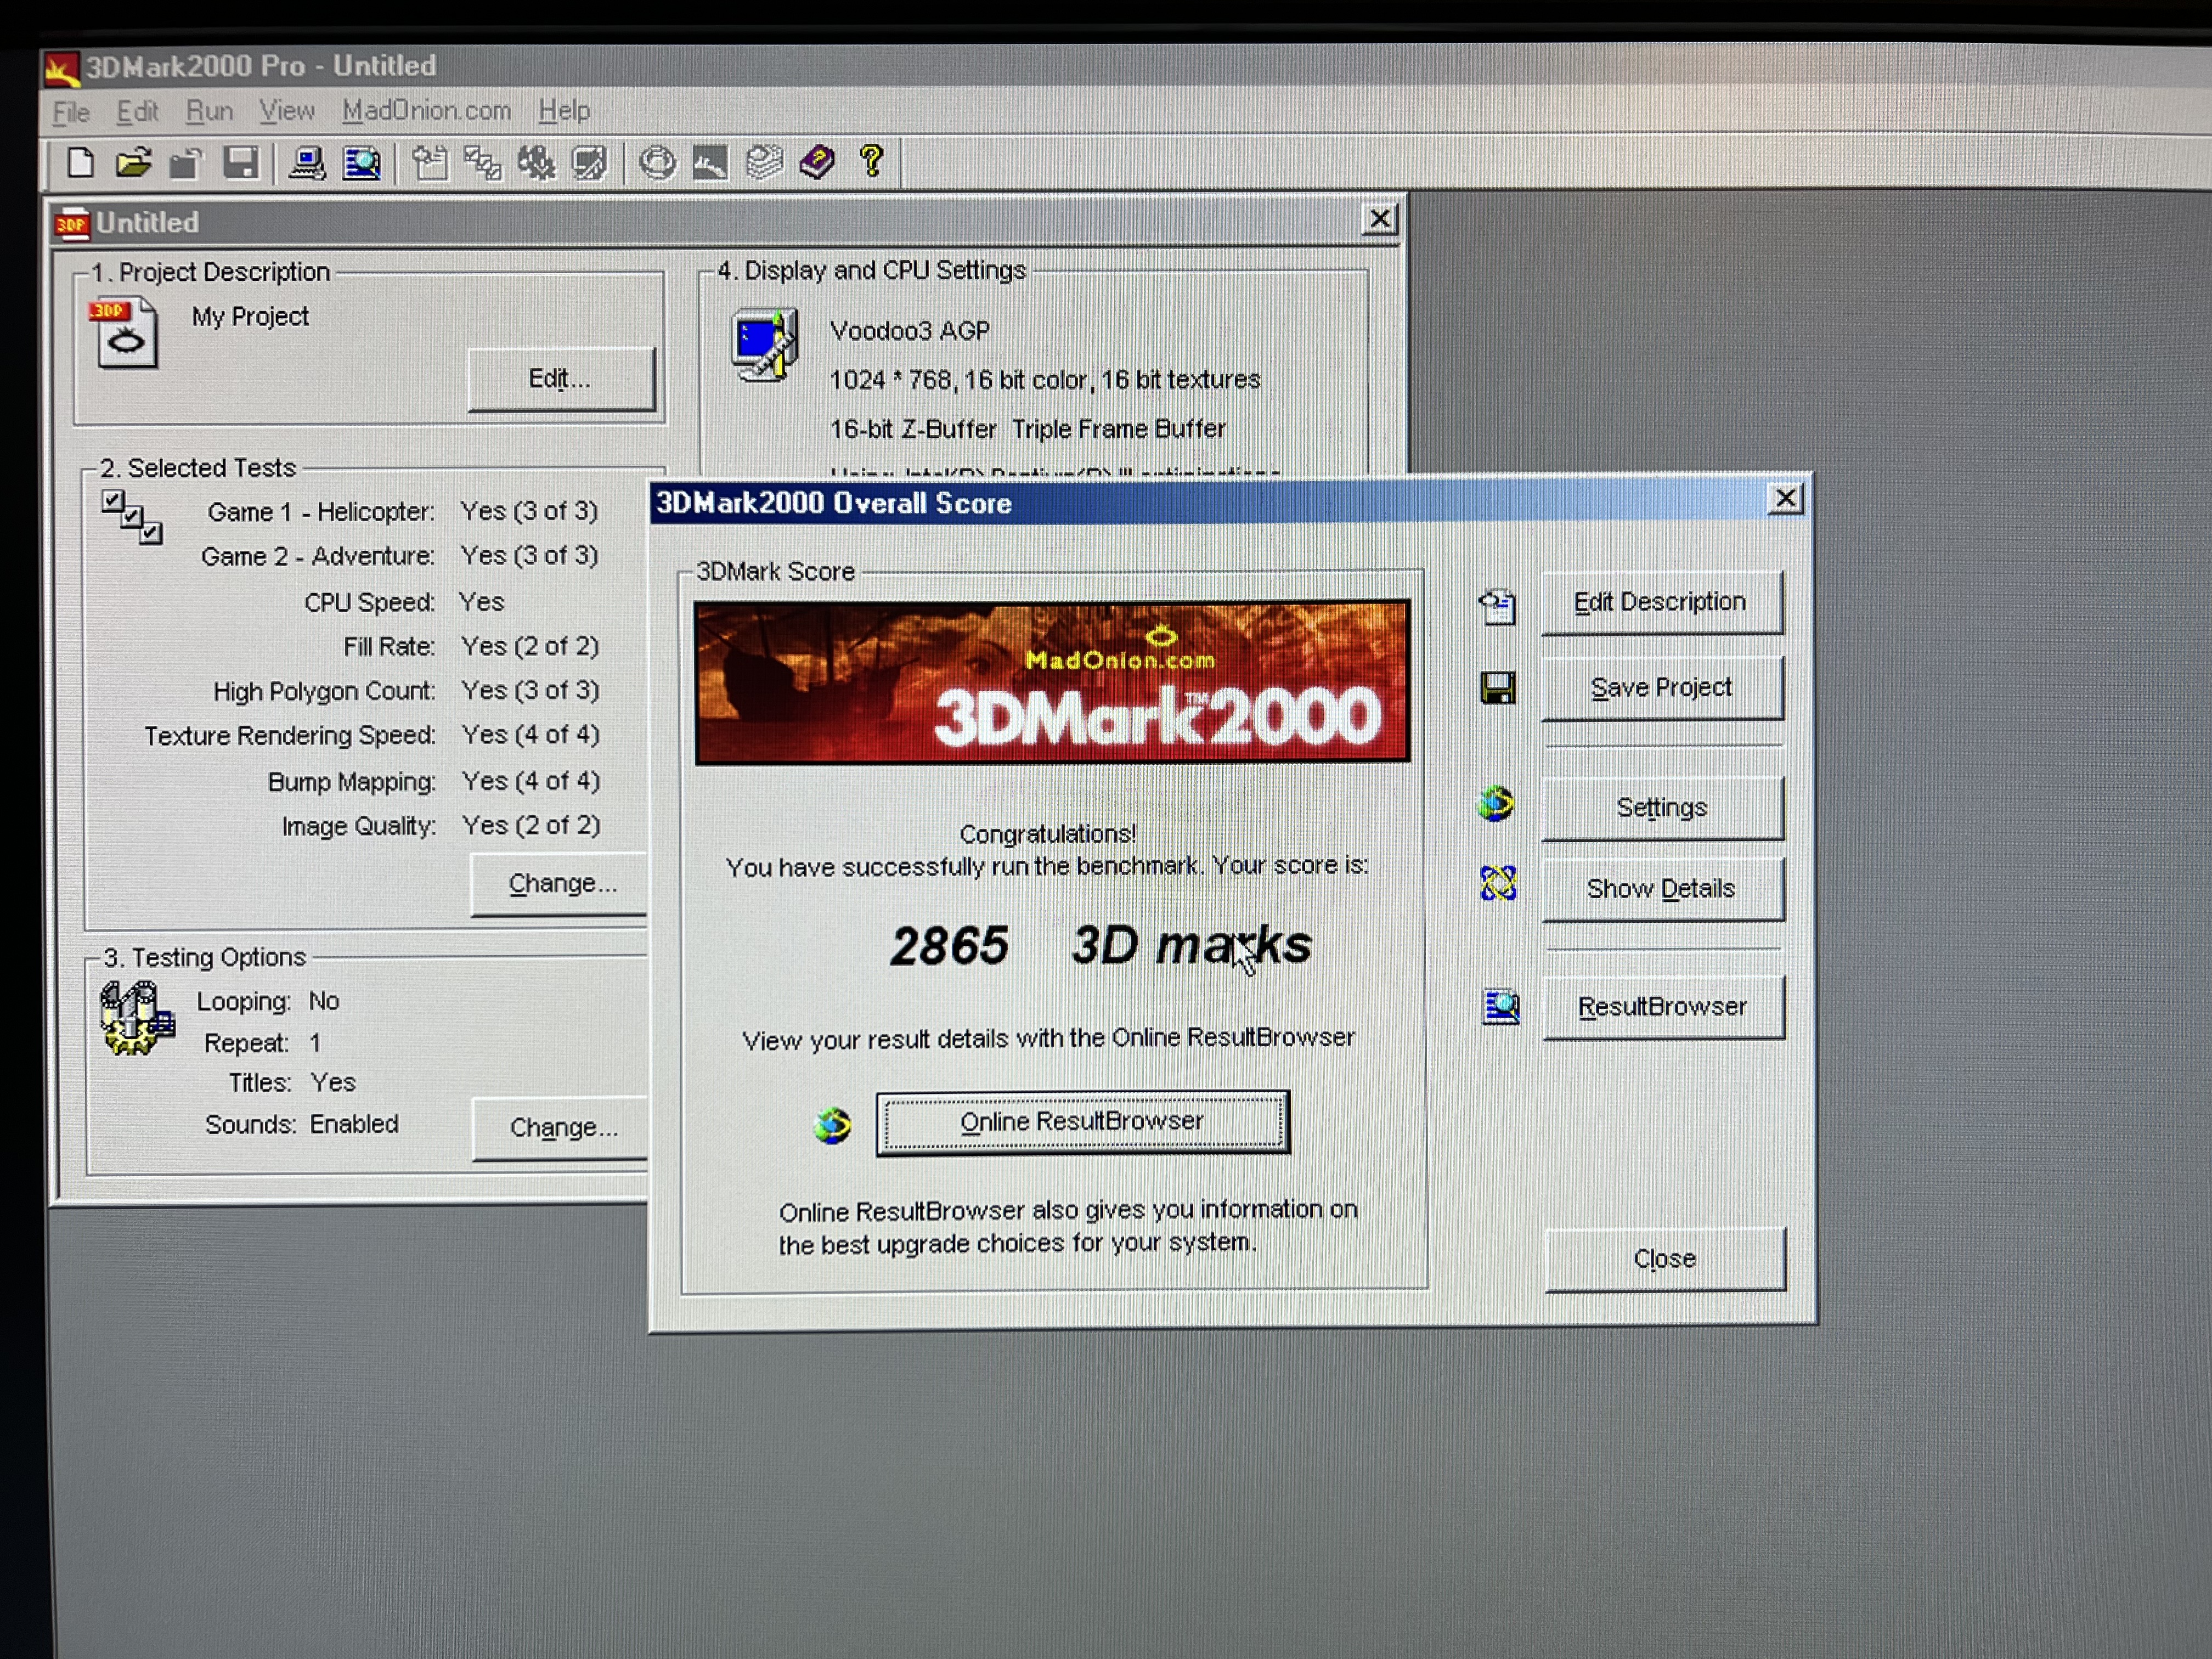Click the purple help book icon
Viewport: 2212px width, 1659px height.
(x=817, y=162)
